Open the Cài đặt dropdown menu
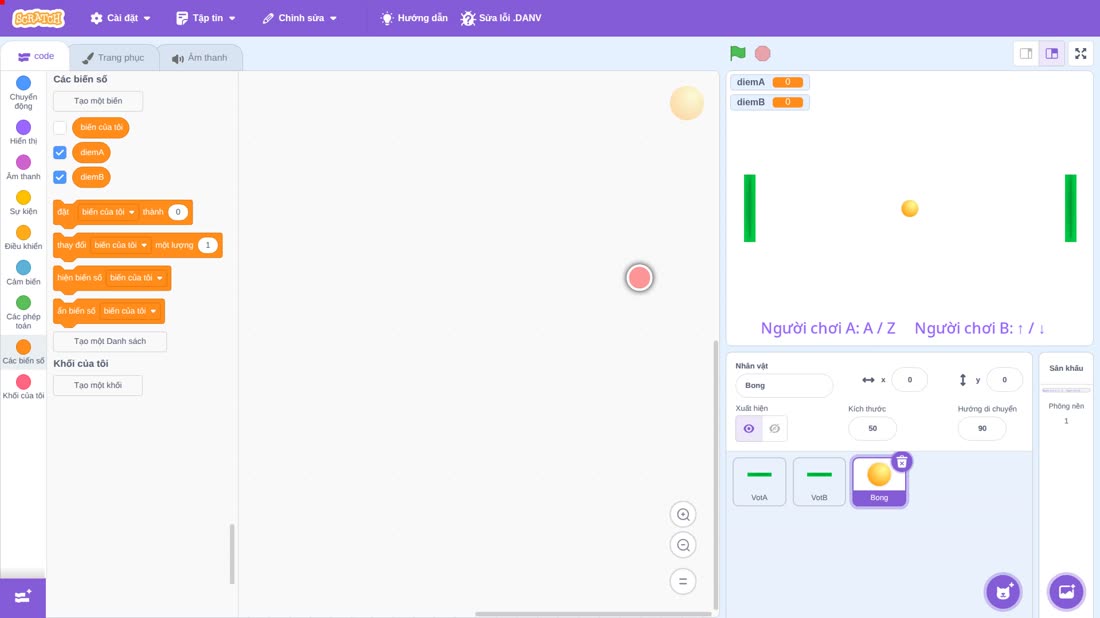The height and width of the screenshot is (618, 1100). click(x=121, y=18)
